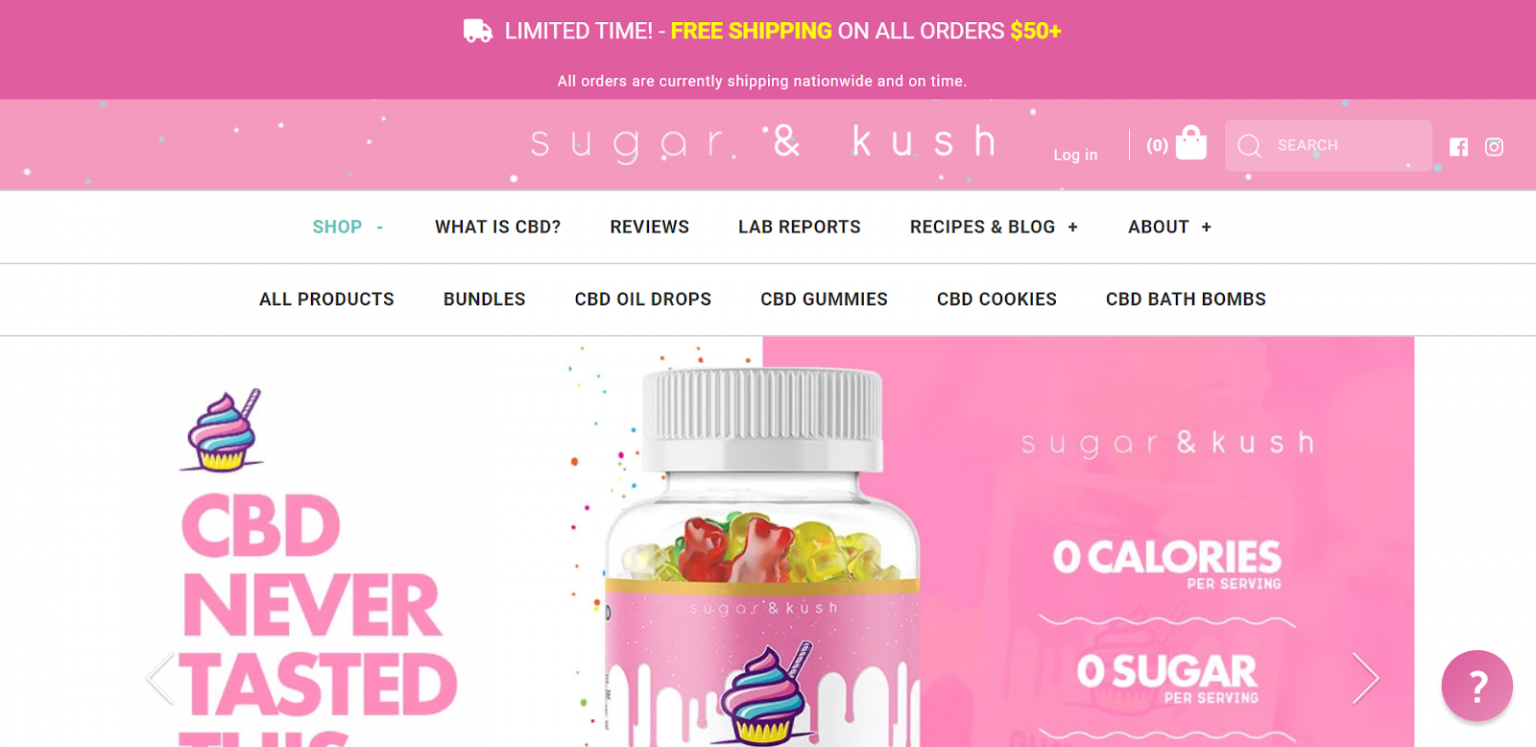The image size is (1536, 747).
Task: Open the question mark help bubble
Action: pyautogui.click(x=1477, y=686)
